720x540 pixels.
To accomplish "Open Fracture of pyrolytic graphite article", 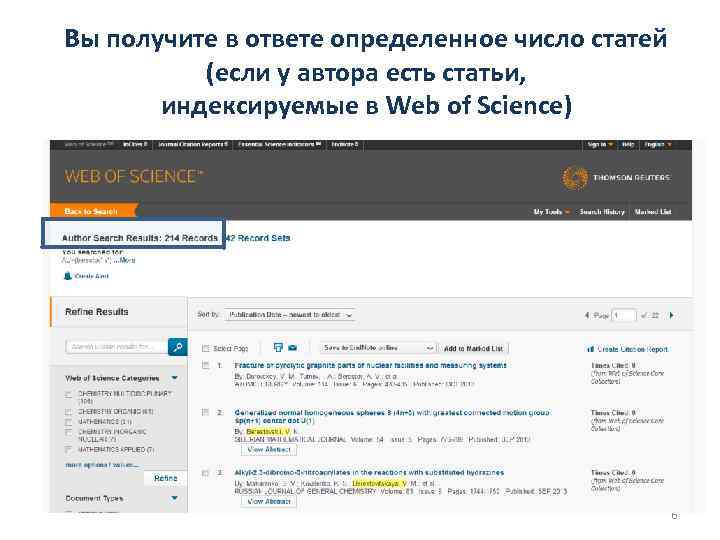I will point(370,366).
